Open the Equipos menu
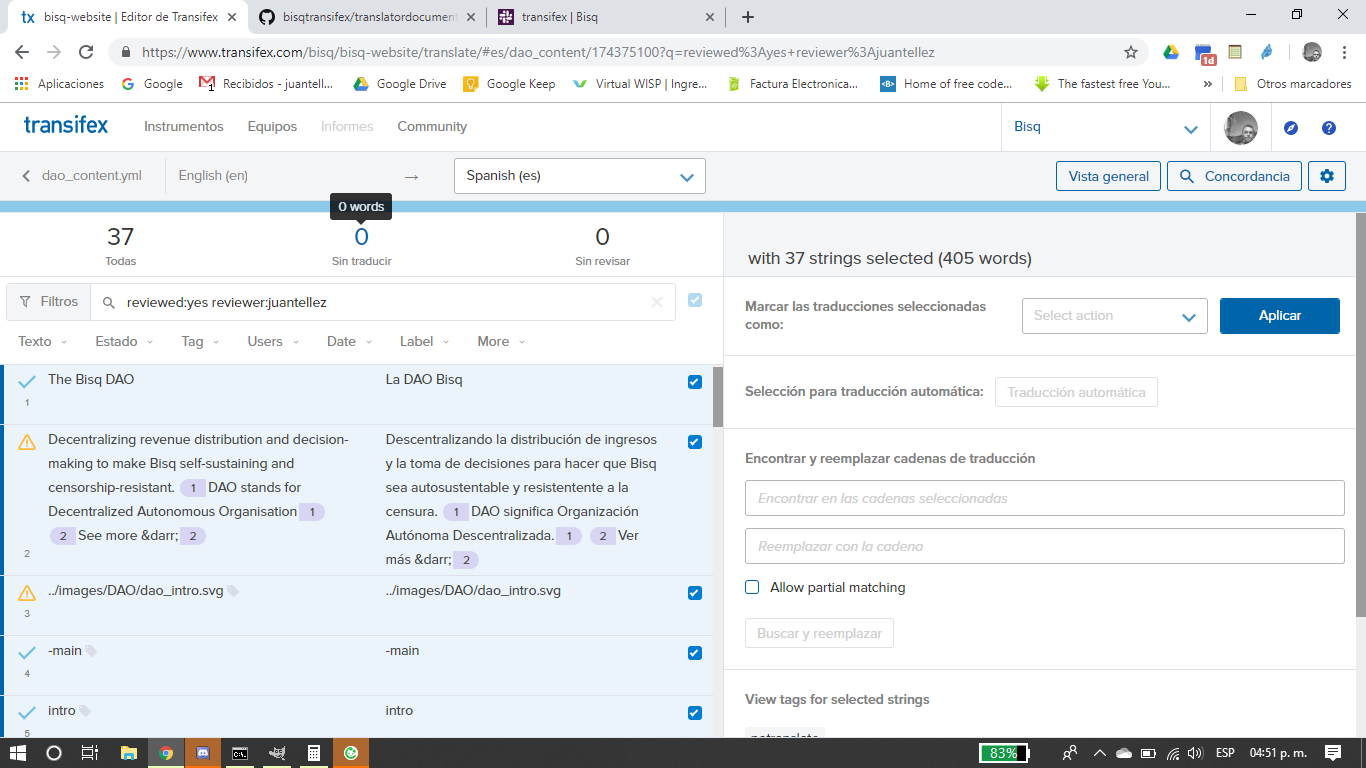Viewport: 1366px width, 768px height. pyautogui.click(x=272, y=127)
